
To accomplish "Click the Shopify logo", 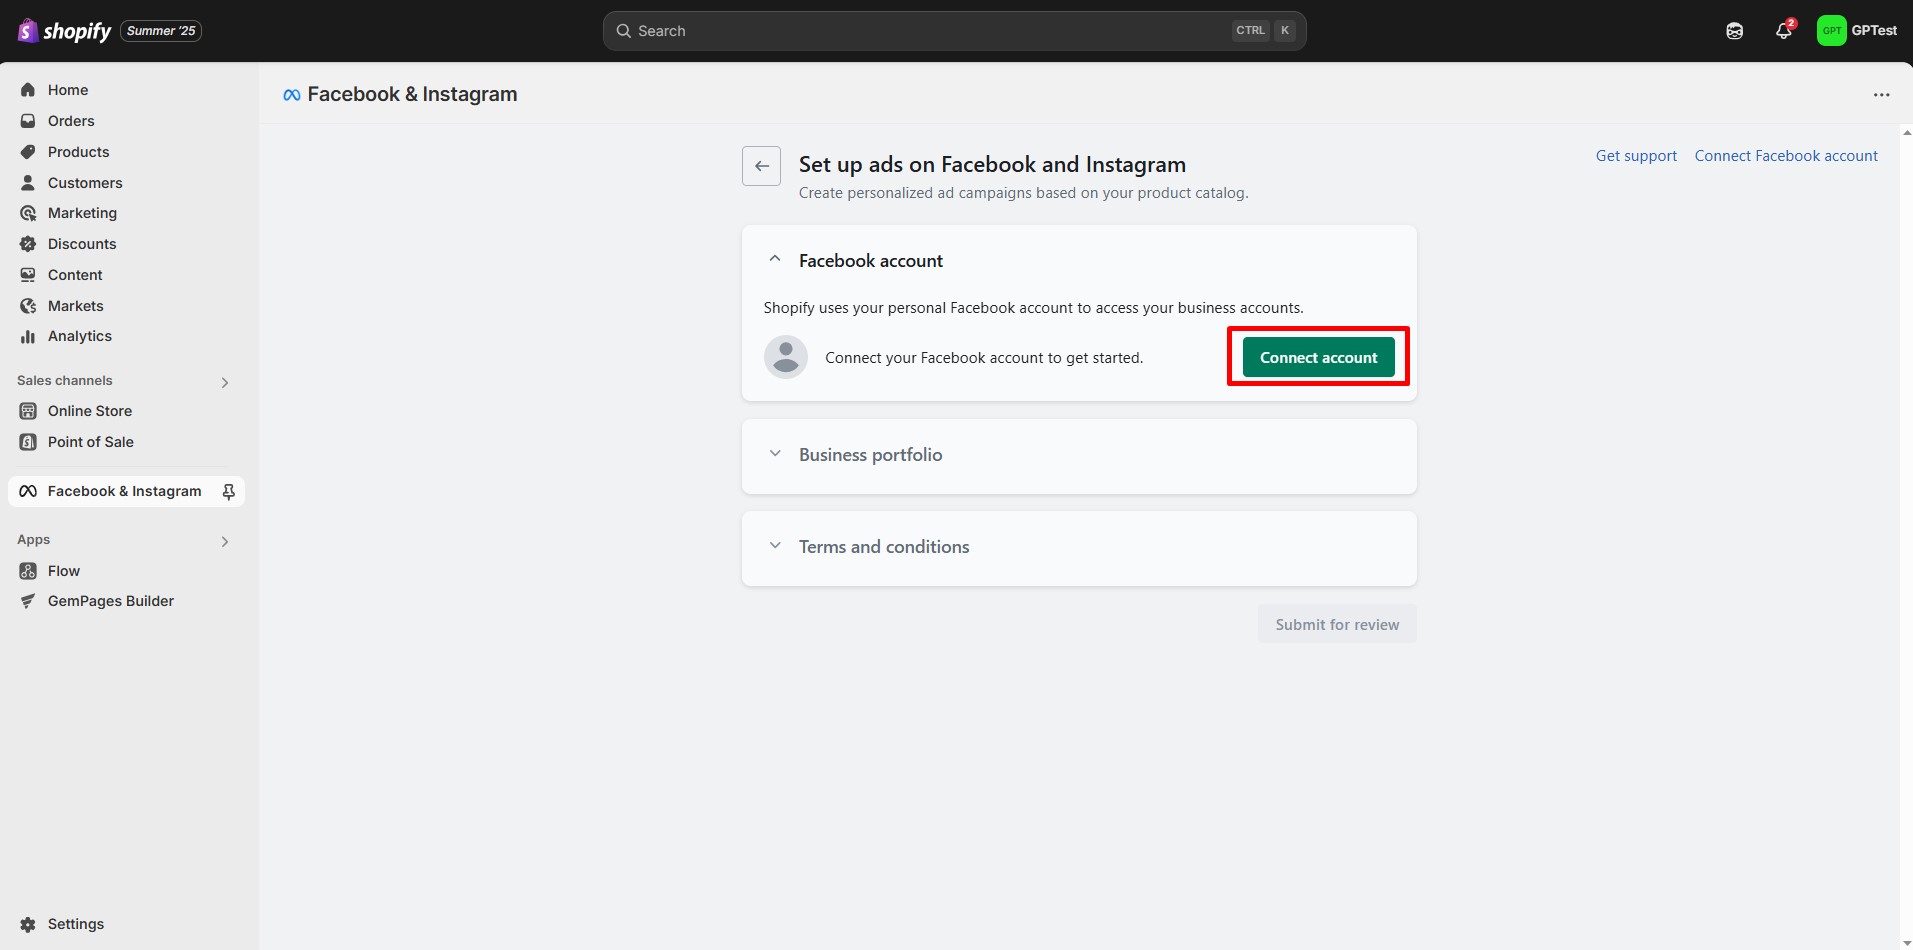I will 65,31.
